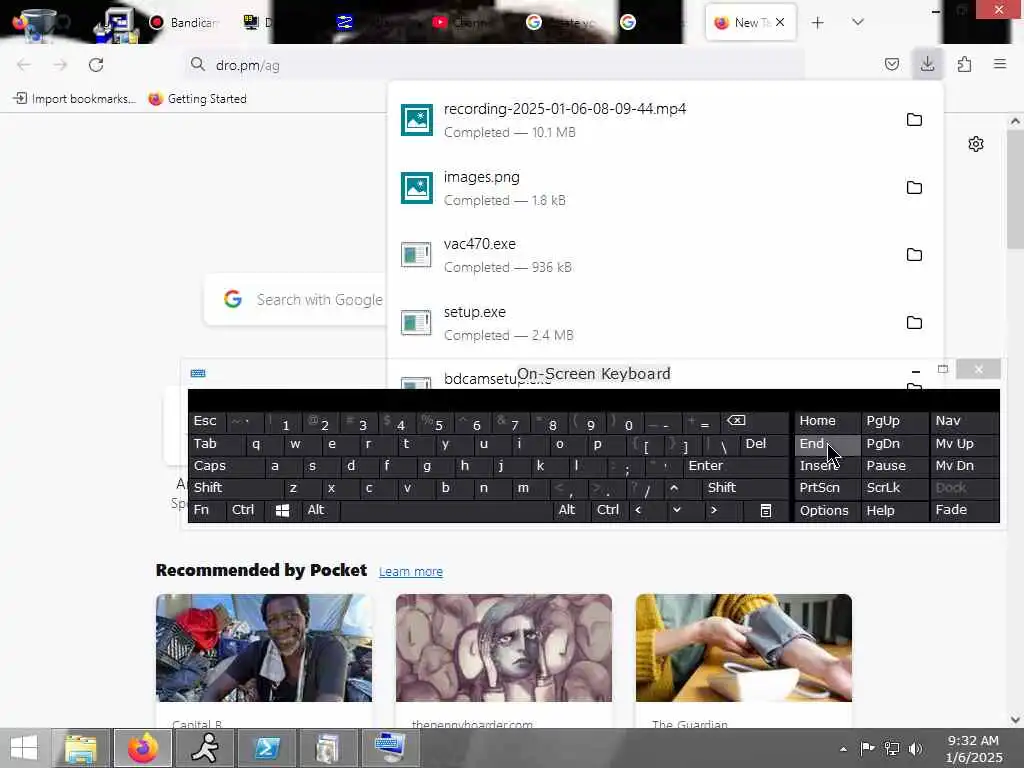Viewport: 1024px width, 768px height.
Task: Open The Guardian blood pressure article thumbnail
Action: [x=744, y=648]
